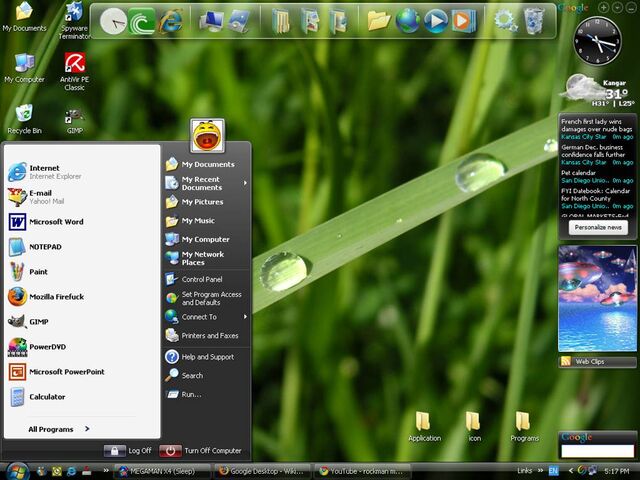Select Recycle Bin desktop icon
This screenshot has width=640, height=480.
pos(24,119)
